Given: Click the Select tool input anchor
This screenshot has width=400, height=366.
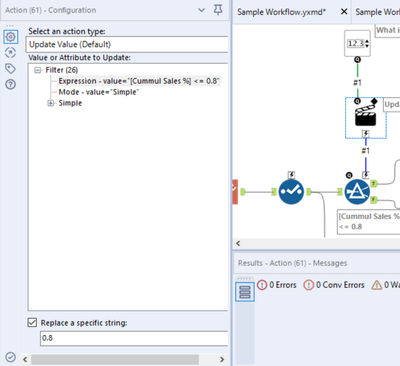Looking at the screenshot, I should 274,192.
